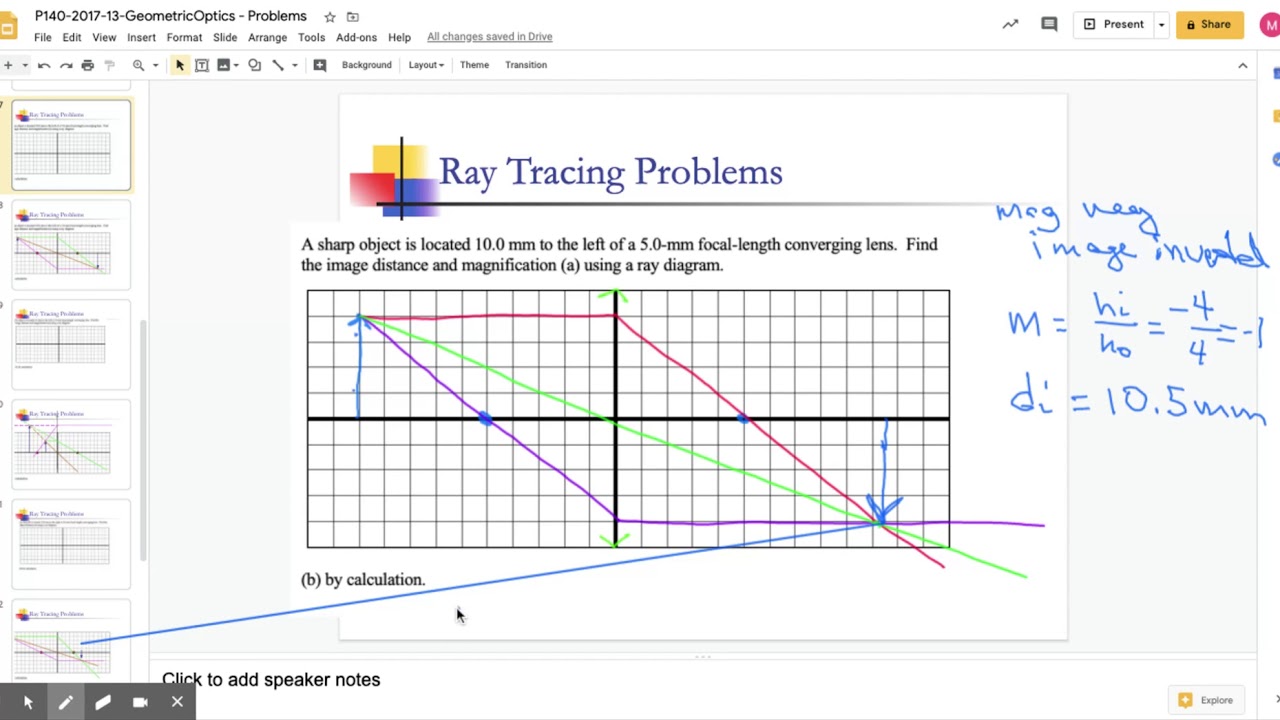Switch to pointer in annotation bar
Viewport: 1280px width, 720px height.
pos(28,702)
